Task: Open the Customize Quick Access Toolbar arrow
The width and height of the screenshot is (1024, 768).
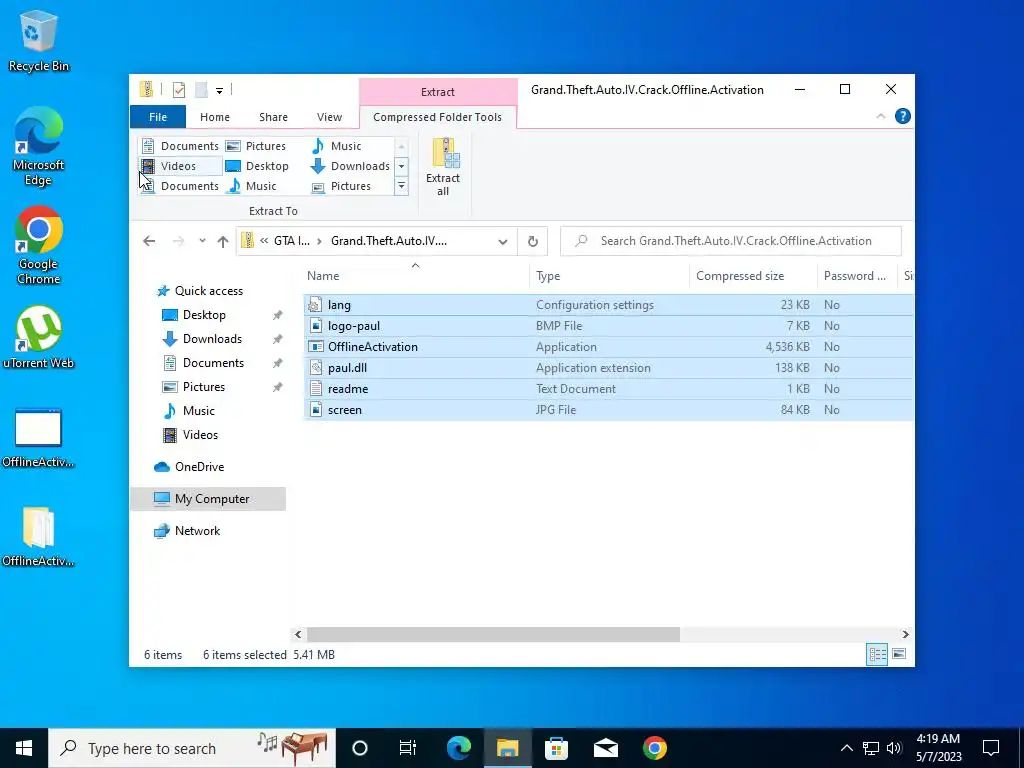Action: coord(219,91)
